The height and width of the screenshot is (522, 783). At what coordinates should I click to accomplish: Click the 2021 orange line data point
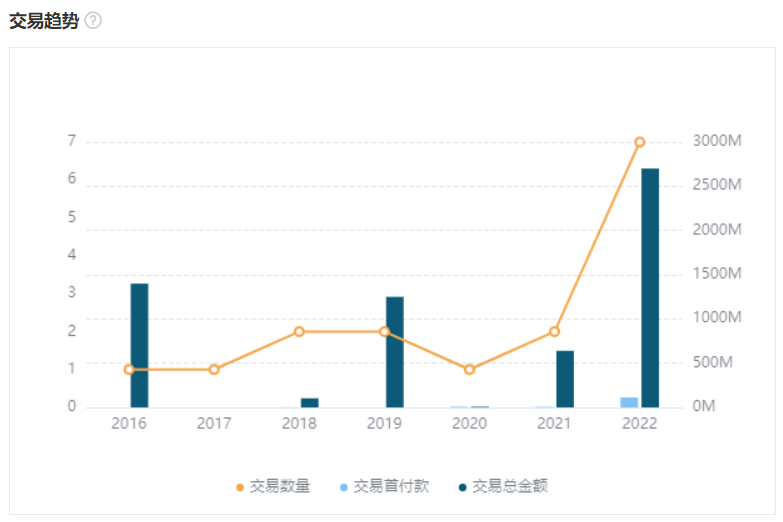[x=554, y=331]
